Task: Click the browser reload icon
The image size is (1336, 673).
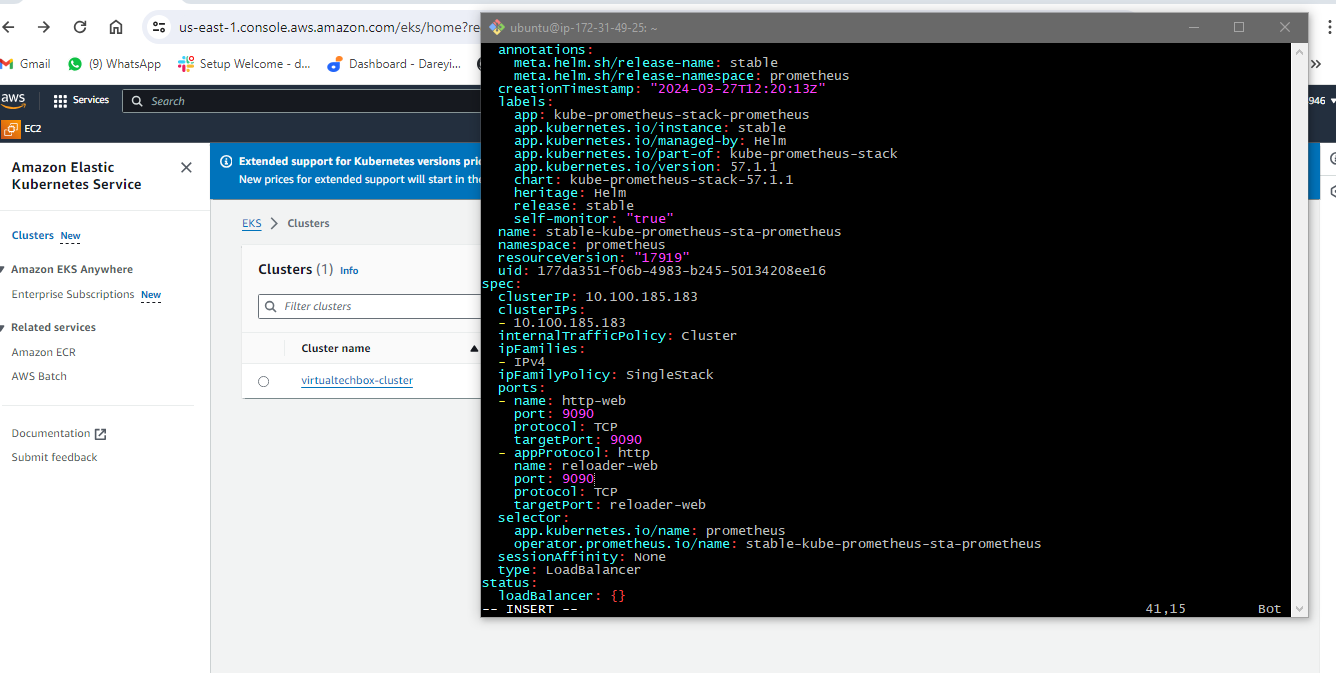Action: click(80, 27)
